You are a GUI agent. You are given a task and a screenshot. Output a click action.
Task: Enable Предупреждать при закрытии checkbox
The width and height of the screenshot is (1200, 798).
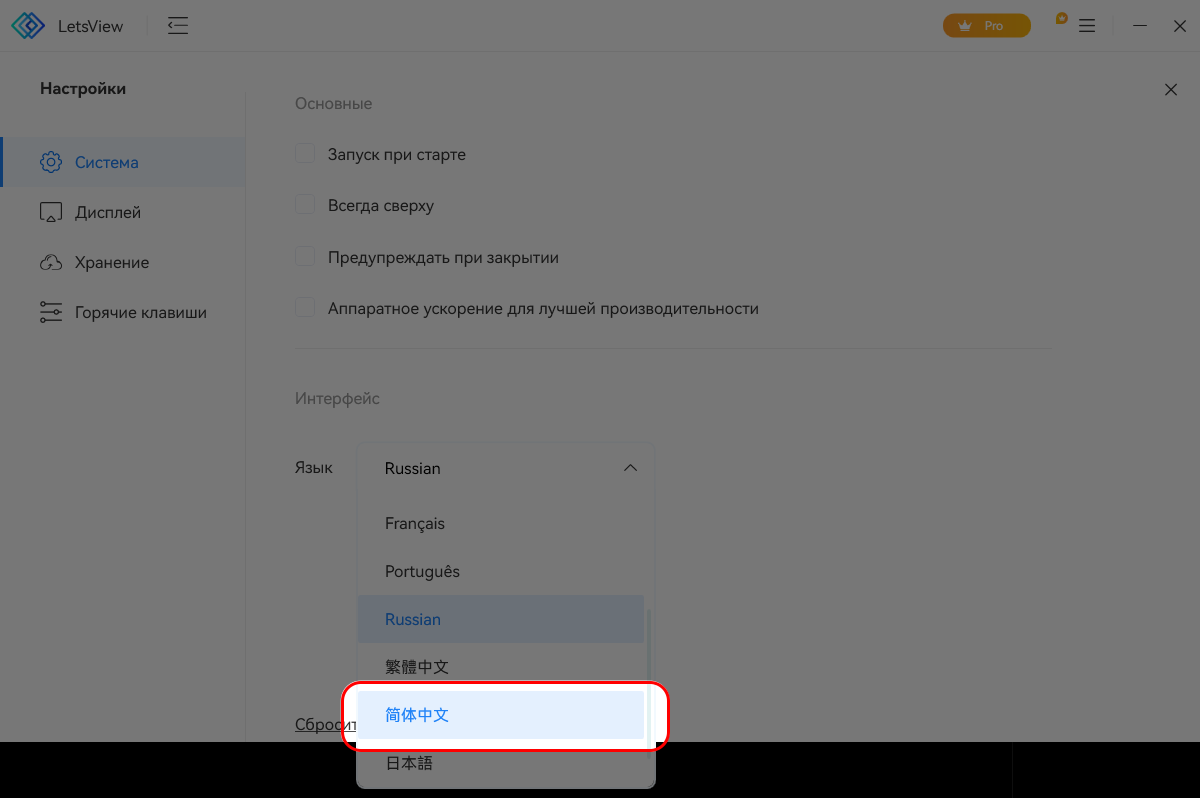click(x=305, y=257)
